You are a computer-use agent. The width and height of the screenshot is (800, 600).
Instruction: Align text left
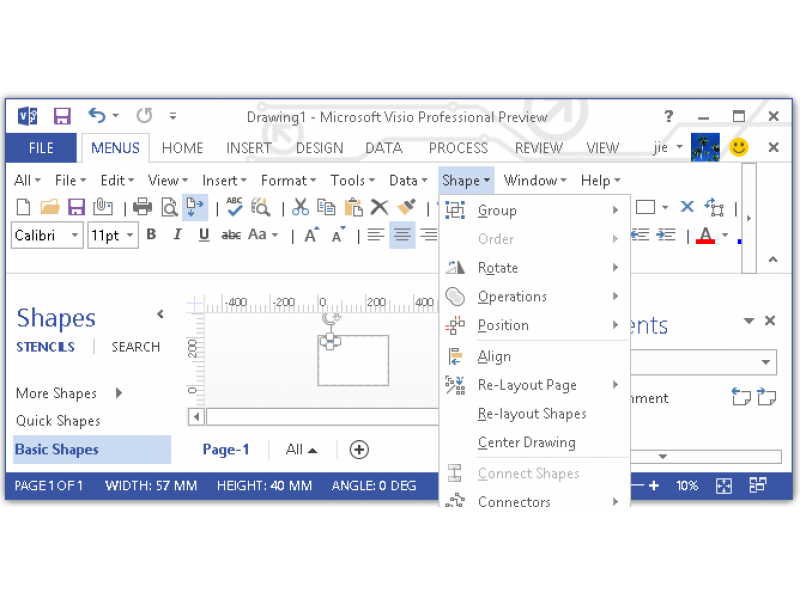click(x=376, y=235)
